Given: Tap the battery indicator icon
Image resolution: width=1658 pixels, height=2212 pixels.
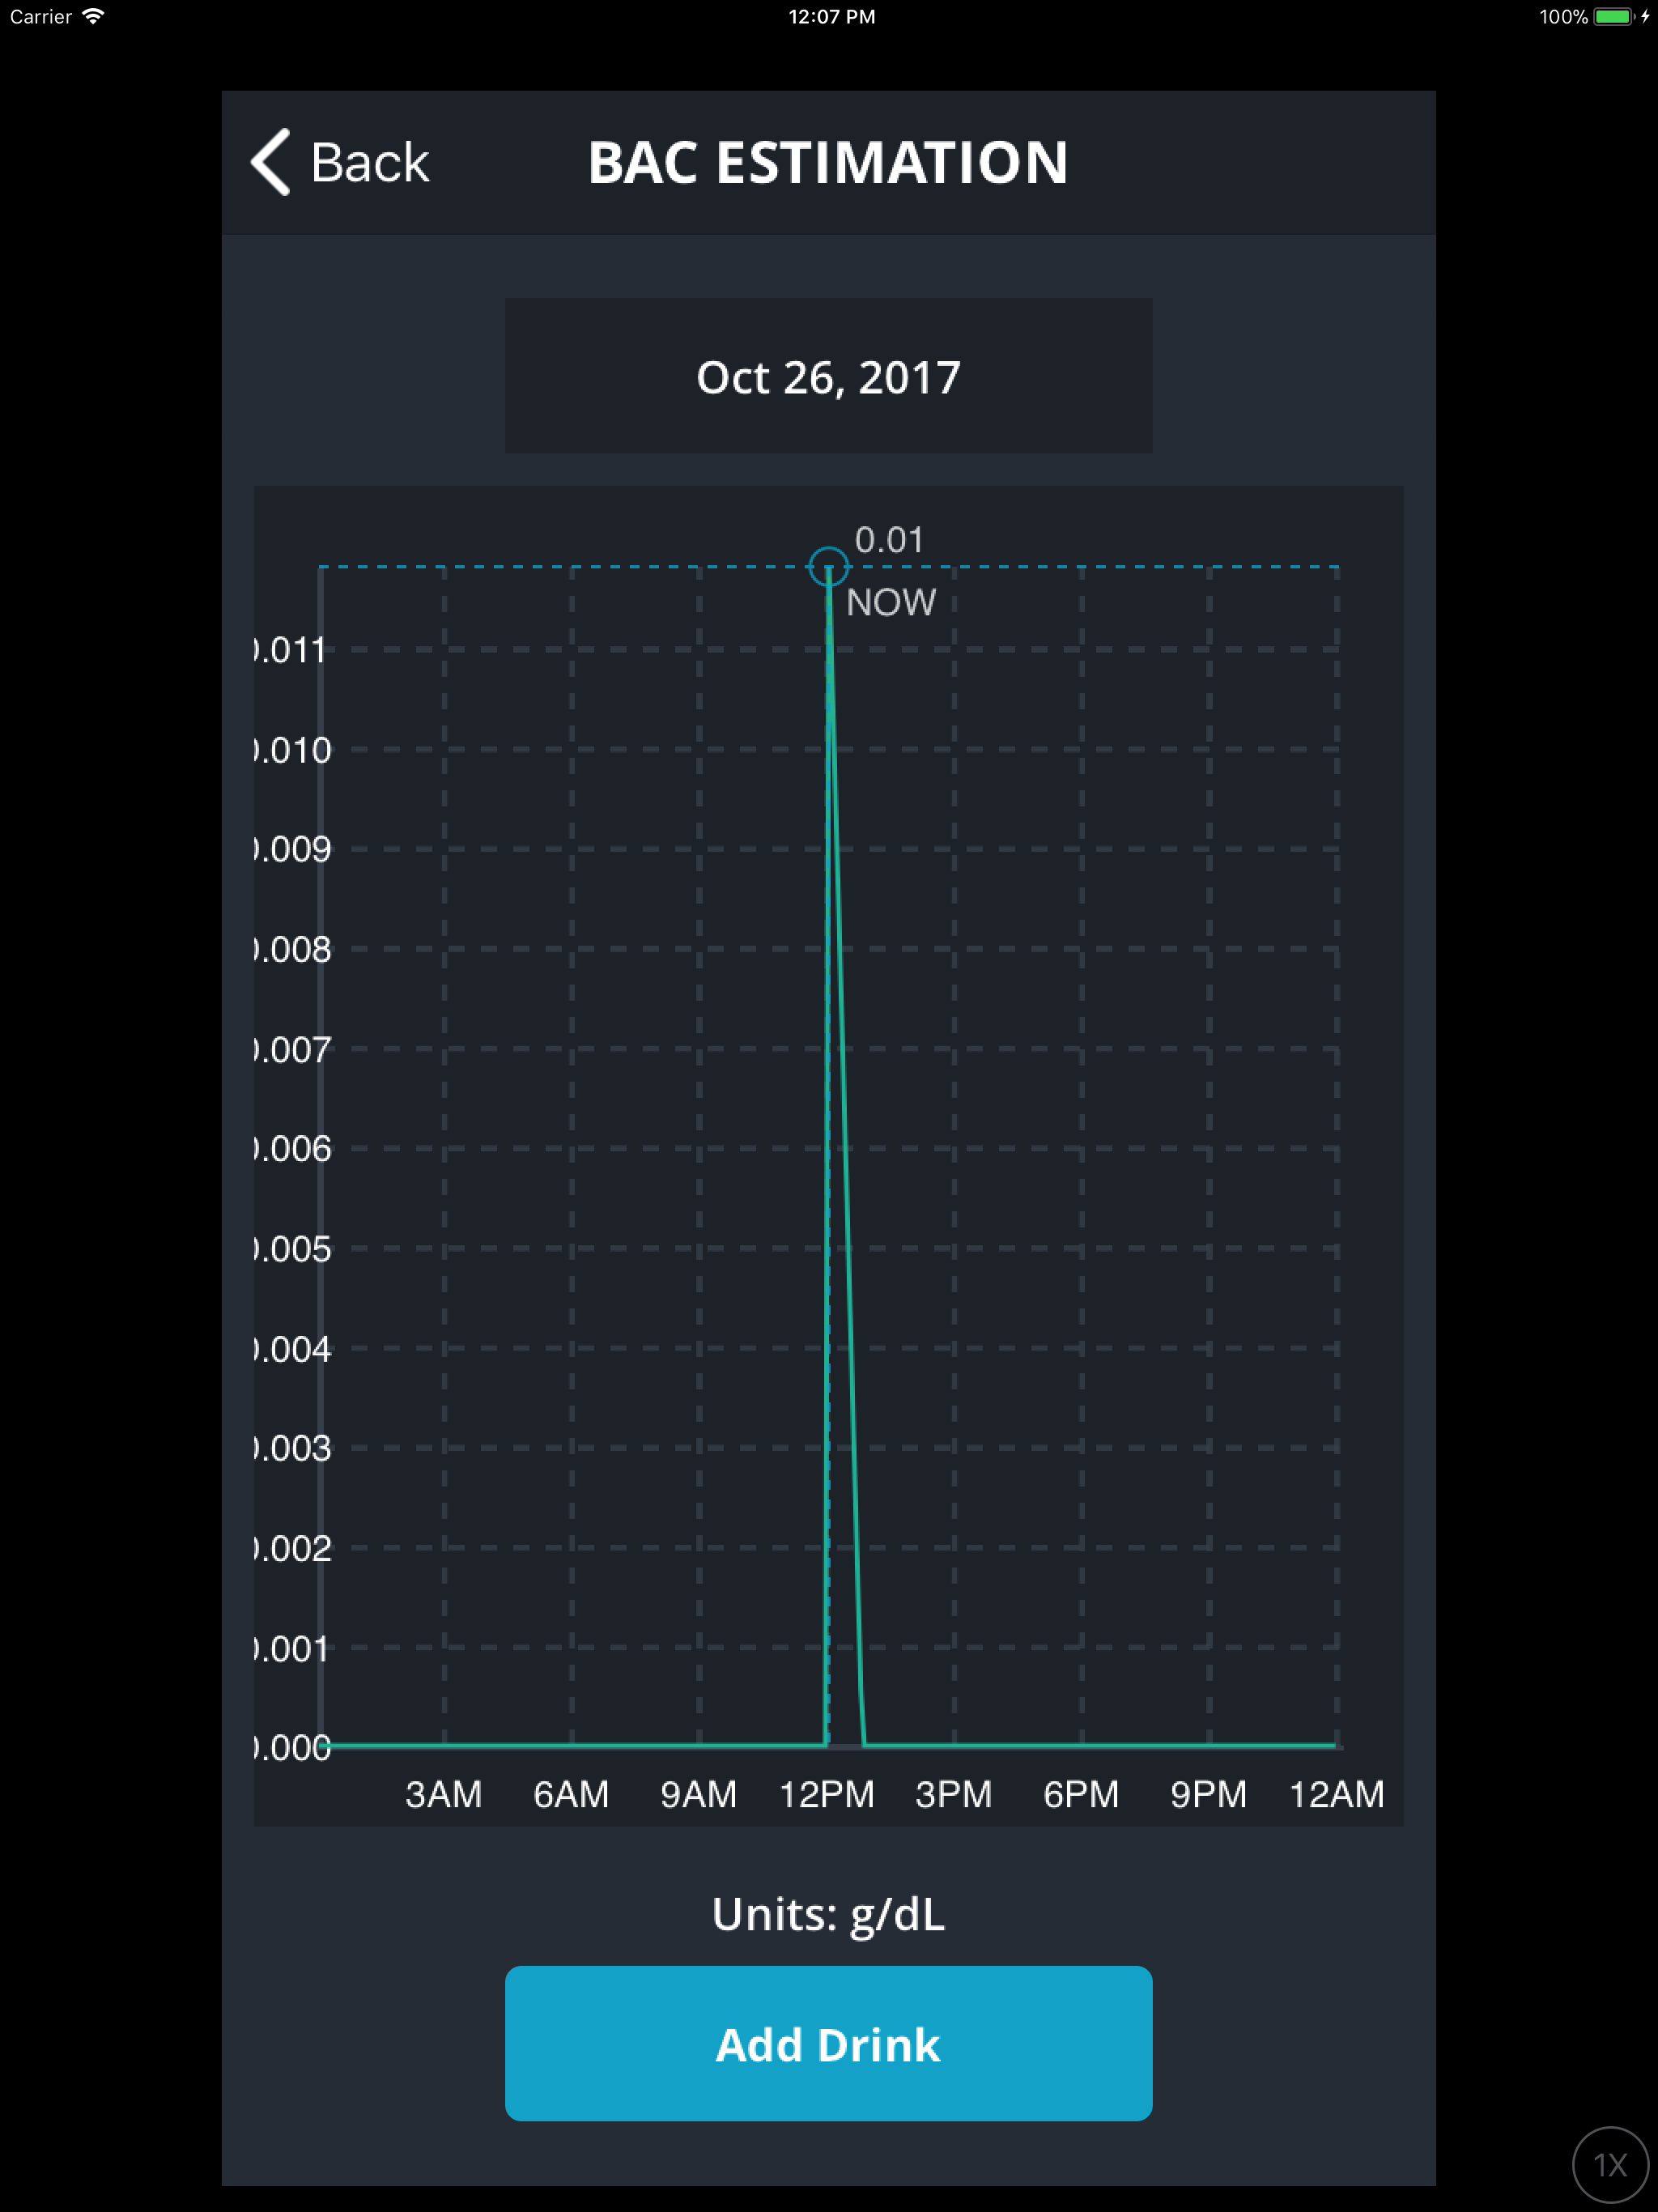Looking at the screenshot, I should pyautogui.click(x=1613, y=16).
